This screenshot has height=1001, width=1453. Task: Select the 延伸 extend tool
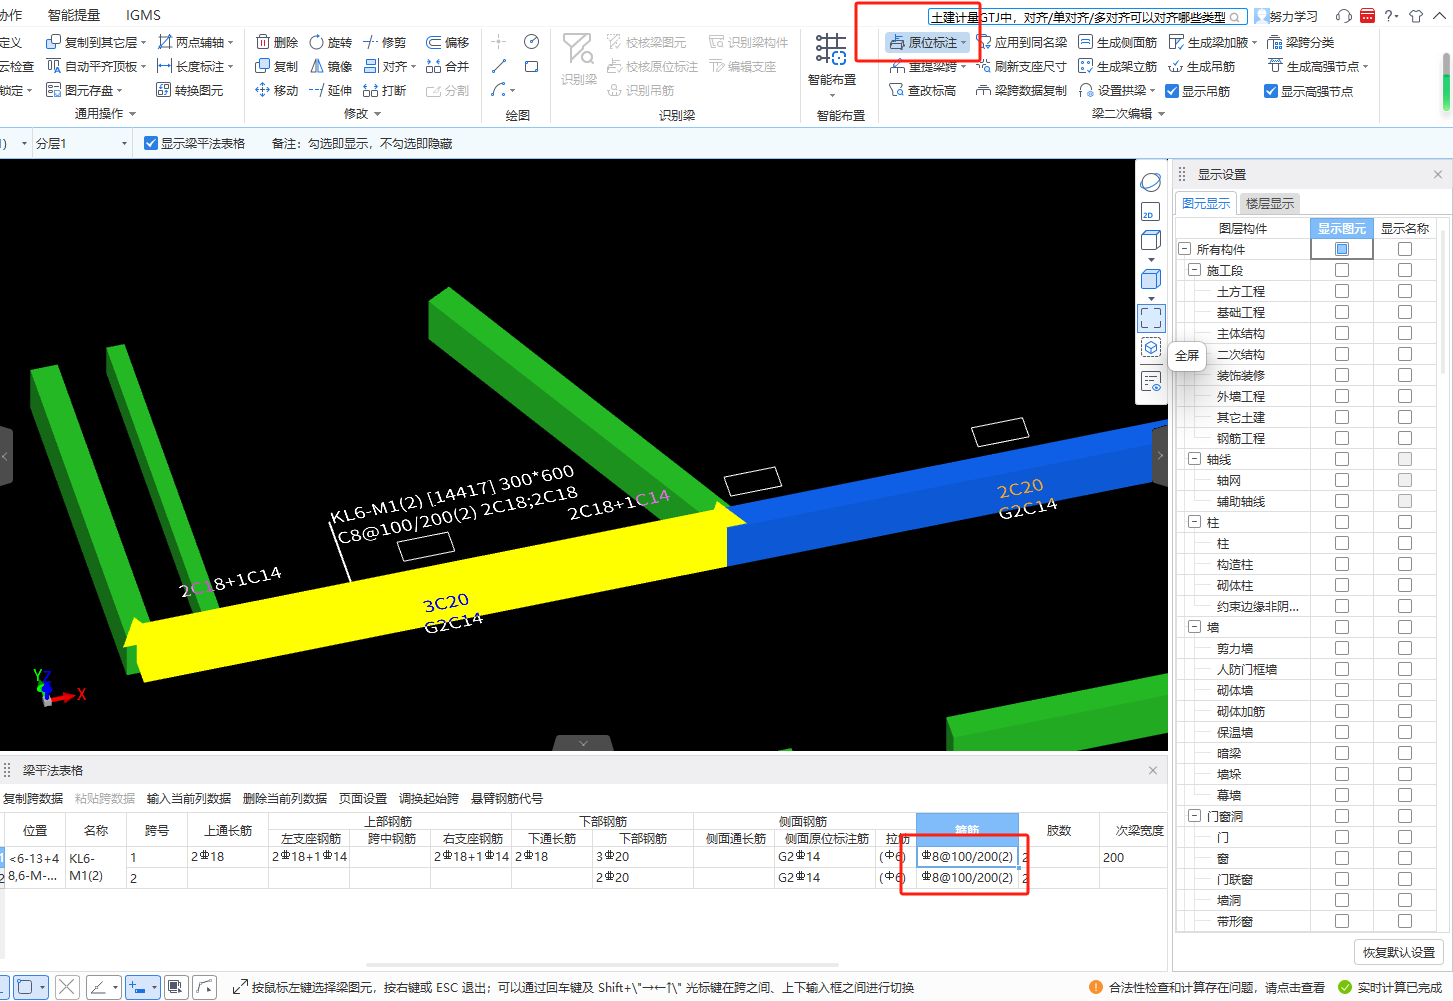point(331,90)
